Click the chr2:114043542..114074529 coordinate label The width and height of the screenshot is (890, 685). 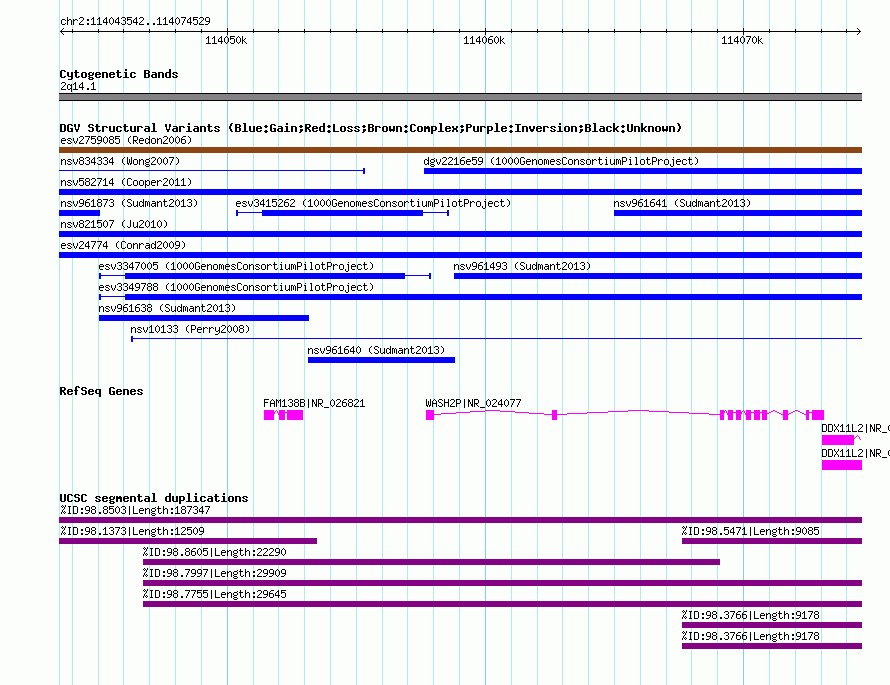pos(135,21)
